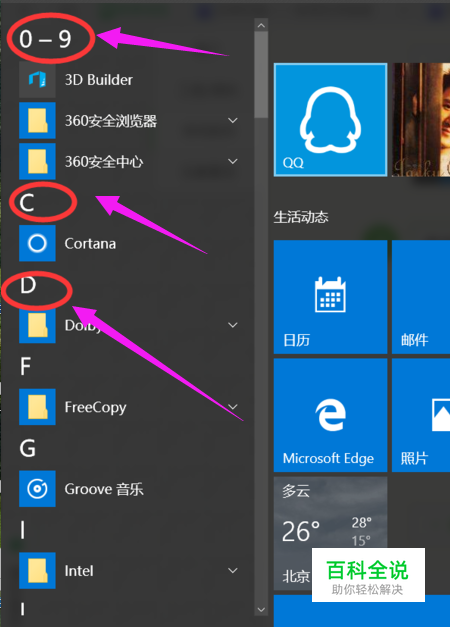
Task: Expand the 360安全中心 folder chevron
Action: [233, 161]
